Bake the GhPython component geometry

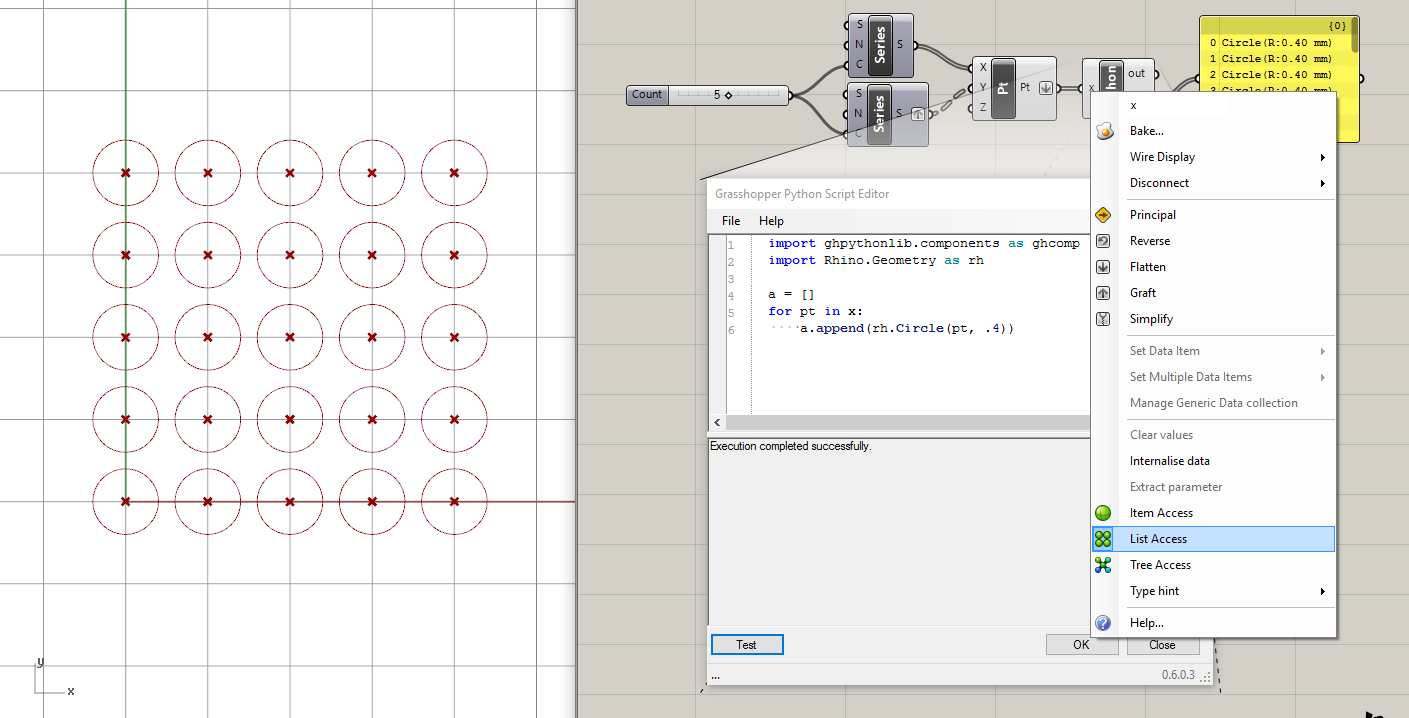(1145, 130)
